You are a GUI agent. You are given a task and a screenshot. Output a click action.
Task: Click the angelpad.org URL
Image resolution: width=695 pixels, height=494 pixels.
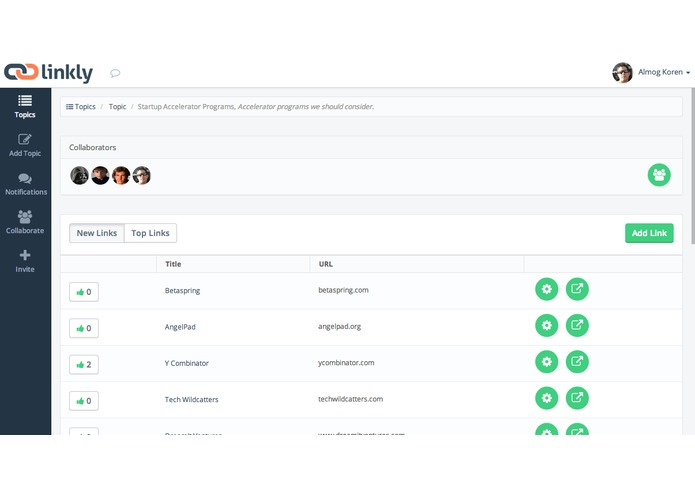(340, 327)
